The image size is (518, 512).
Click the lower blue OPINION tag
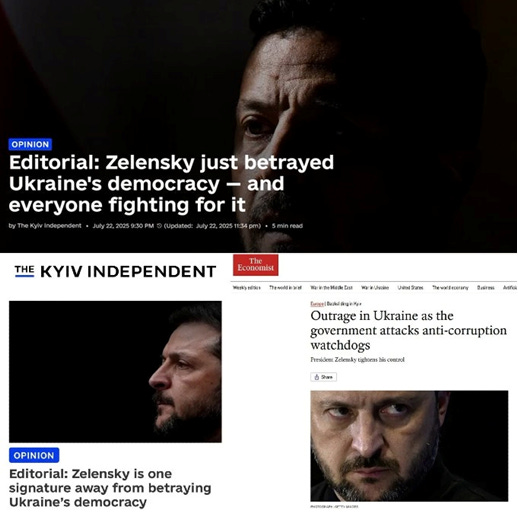[x=34, y=455]
